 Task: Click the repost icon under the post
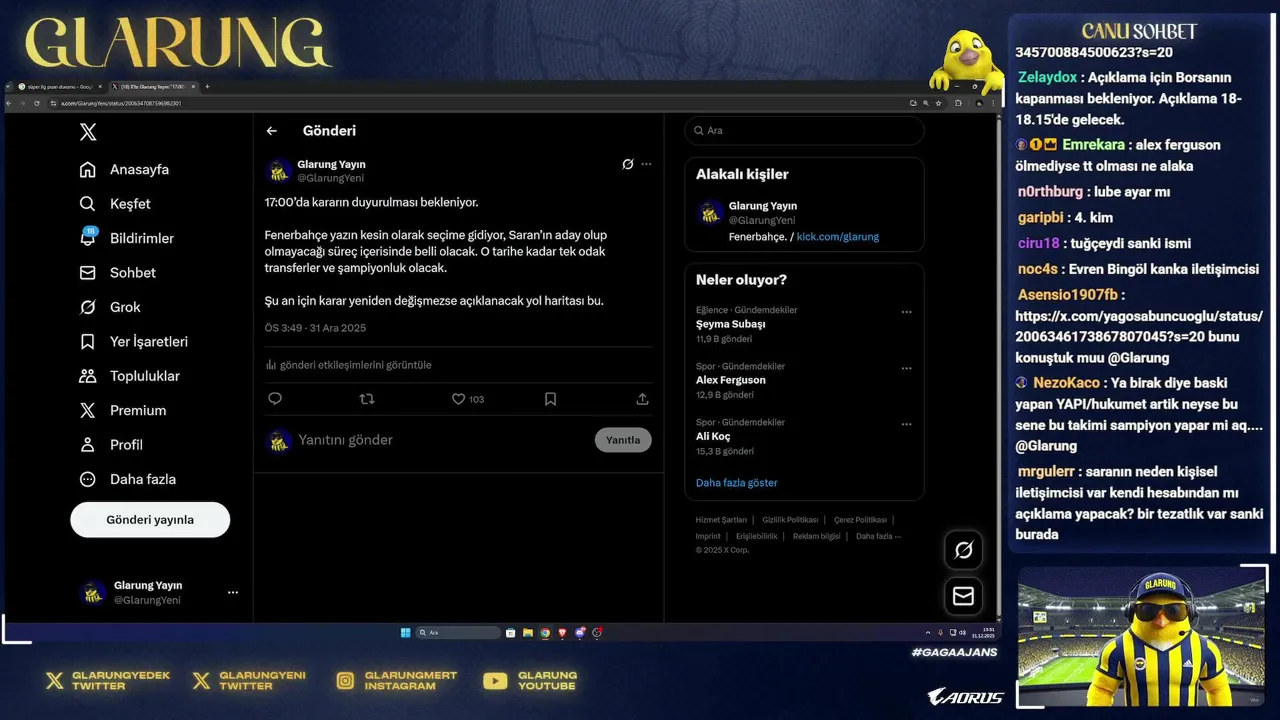pyautogui.click(x=367, y=399)
